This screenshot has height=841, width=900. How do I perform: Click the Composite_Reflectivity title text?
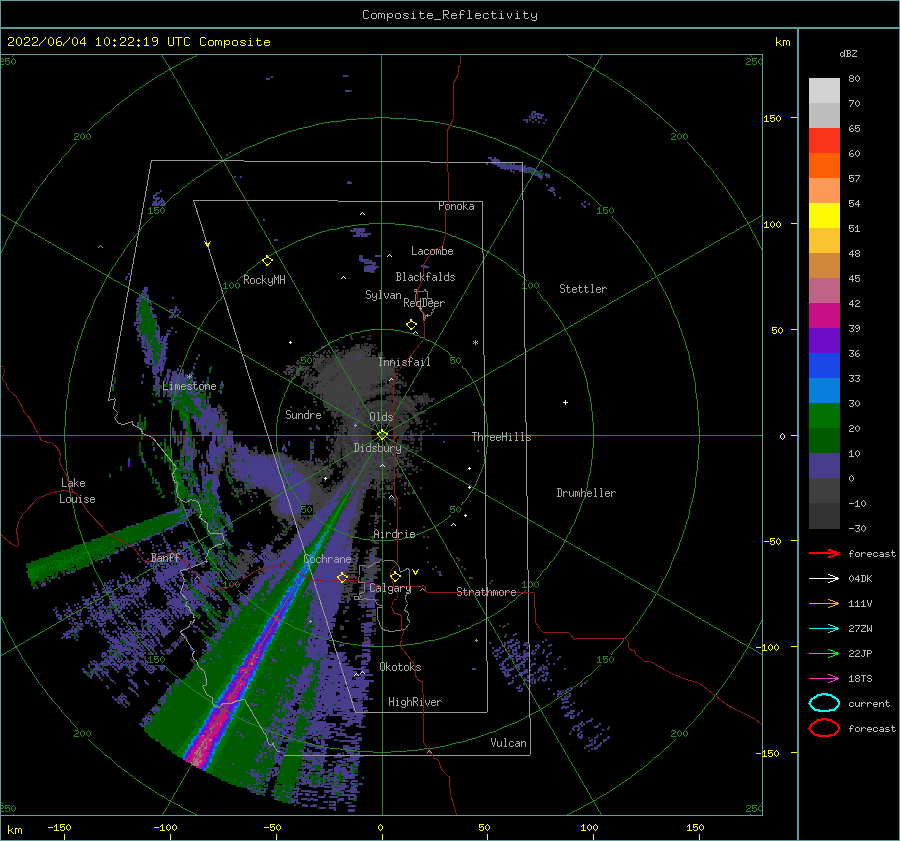click(450, 15)
